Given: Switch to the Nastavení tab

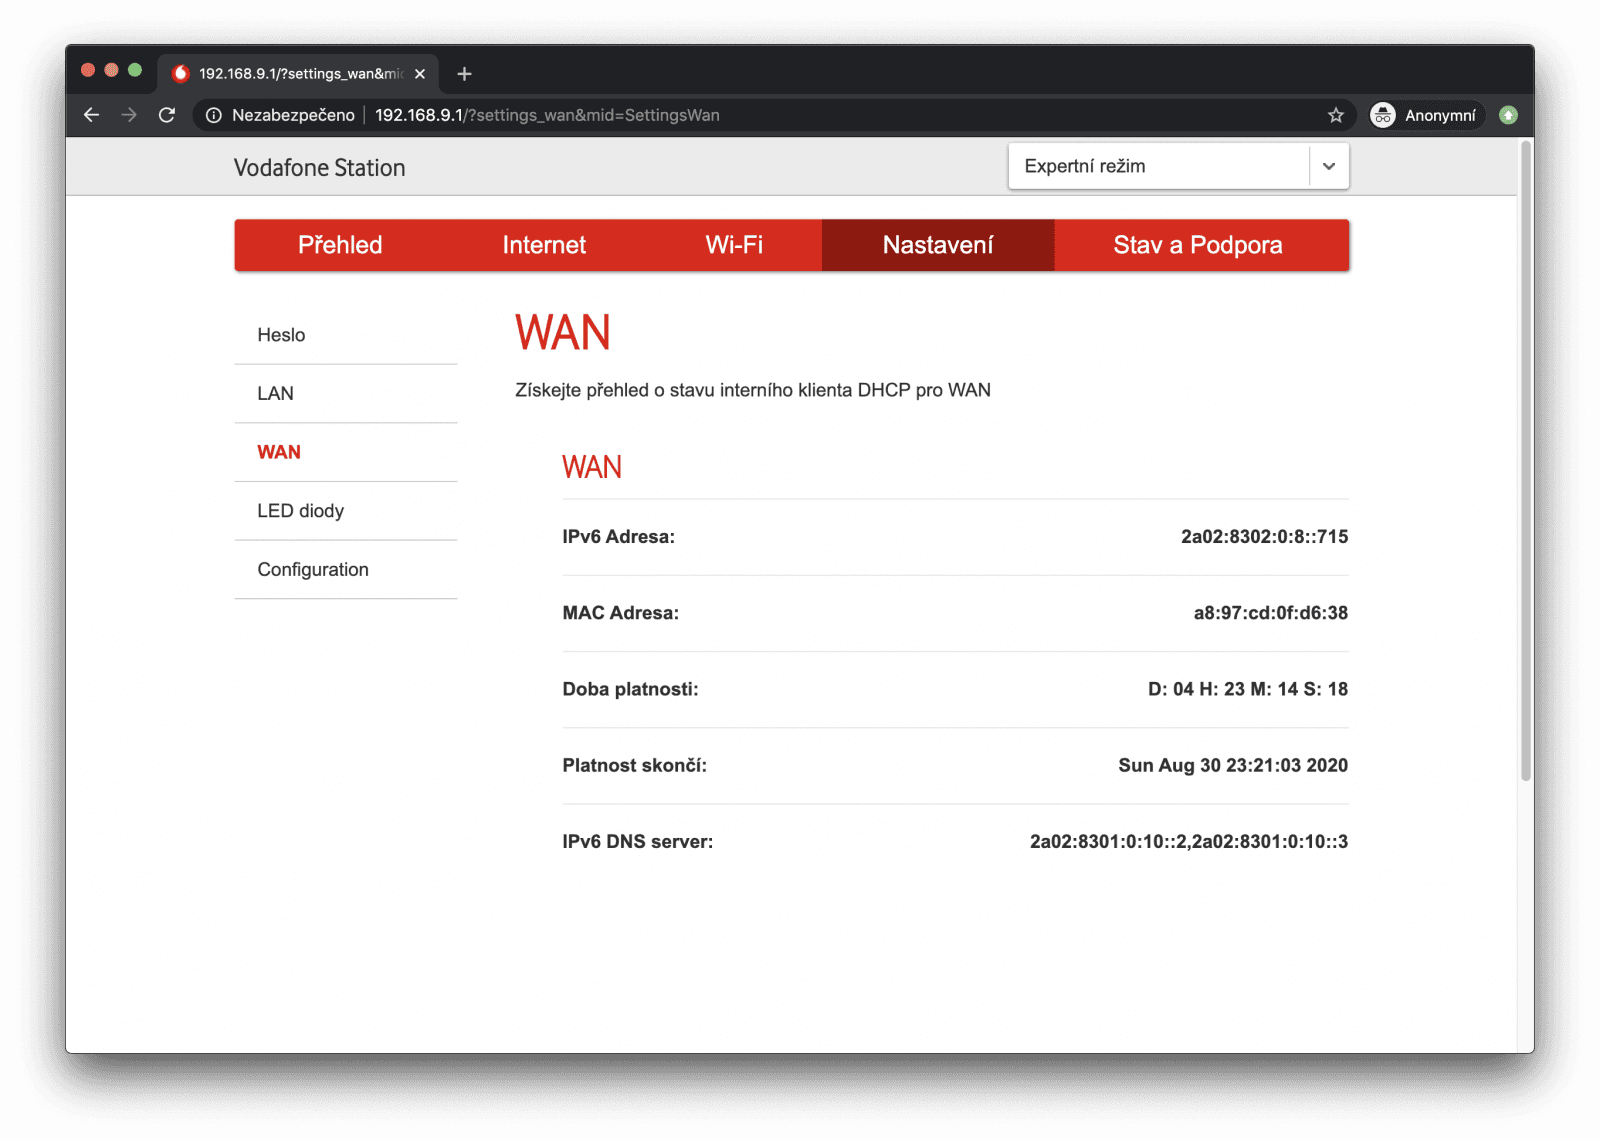Looking at the screenshot, I should 938,245.
